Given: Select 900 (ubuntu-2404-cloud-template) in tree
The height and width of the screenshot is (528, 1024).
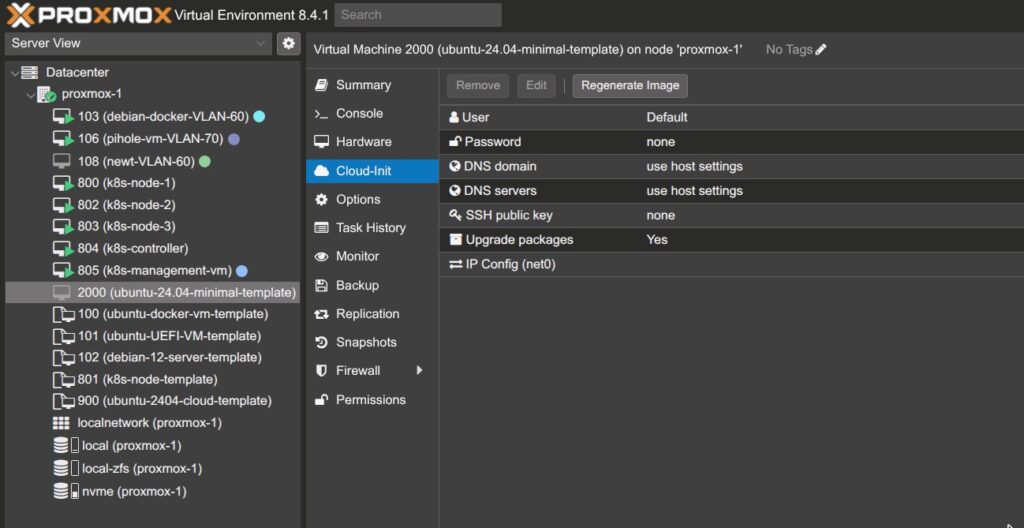Looking at the screenshot, I should [x=153, y=401].
